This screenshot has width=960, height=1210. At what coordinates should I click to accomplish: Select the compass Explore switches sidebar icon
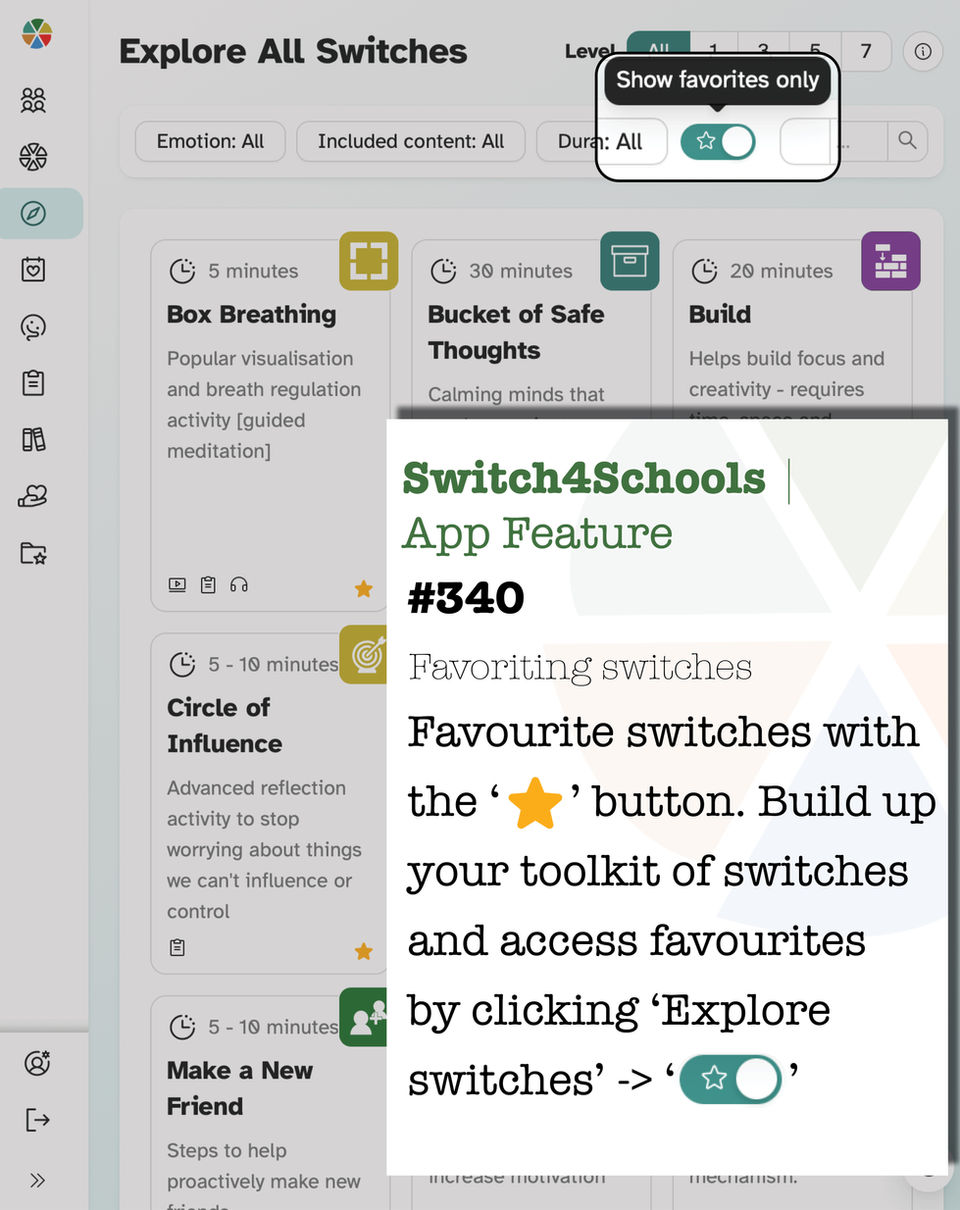34,213
